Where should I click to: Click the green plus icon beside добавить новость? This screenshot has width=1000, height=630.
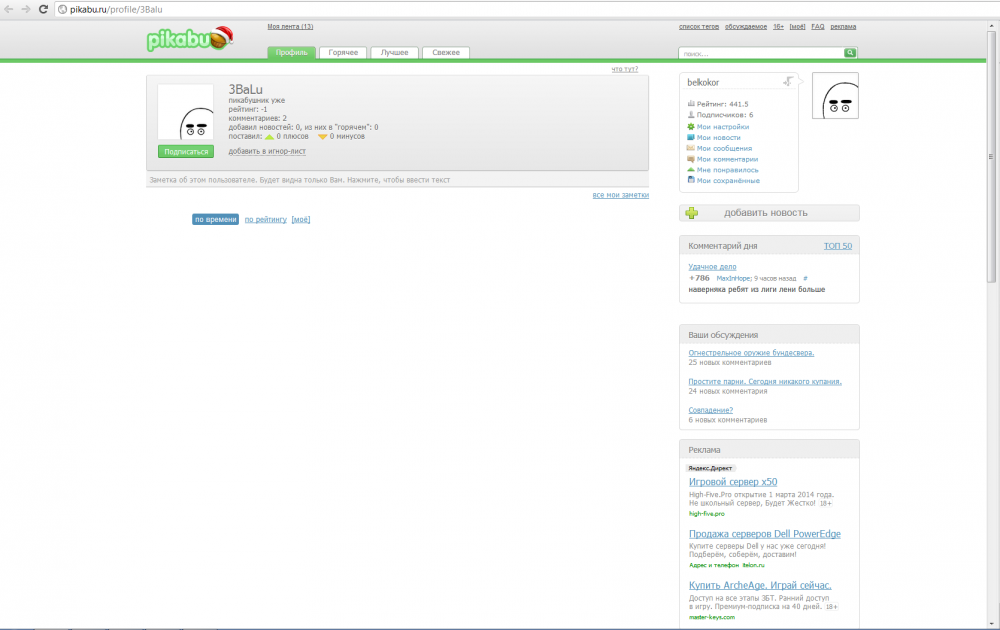click(692, 212)
